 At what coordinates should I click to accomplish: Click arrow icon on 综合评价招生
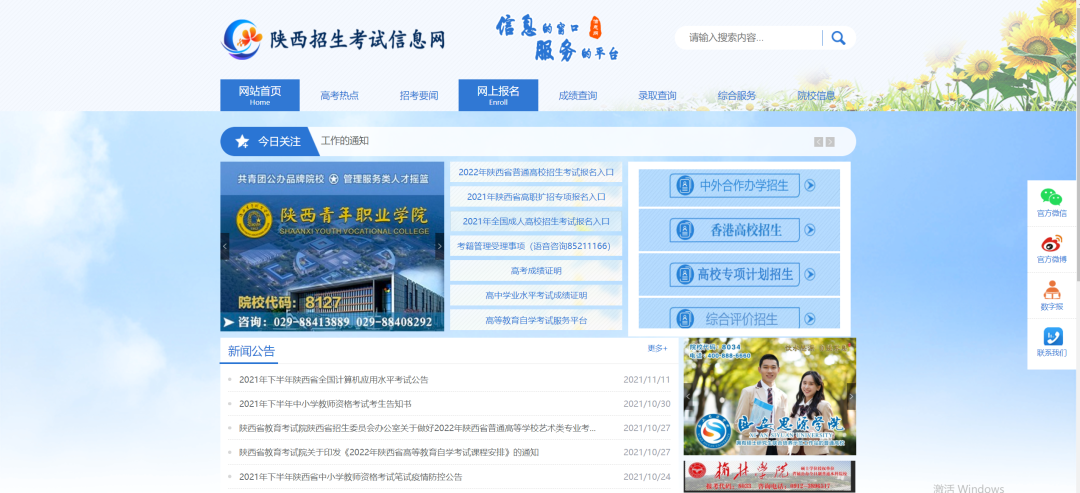tap(810, 319)
